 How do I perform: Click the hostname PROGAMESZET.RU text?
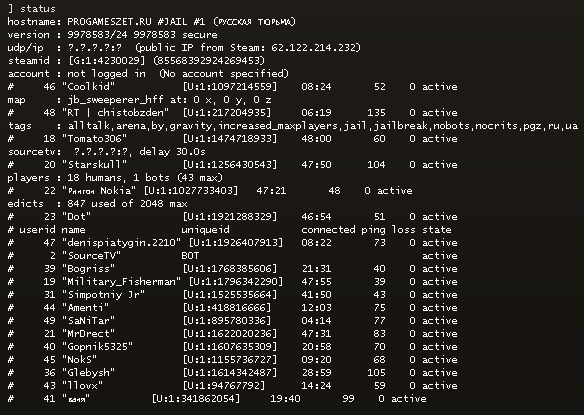pos(109,22)
